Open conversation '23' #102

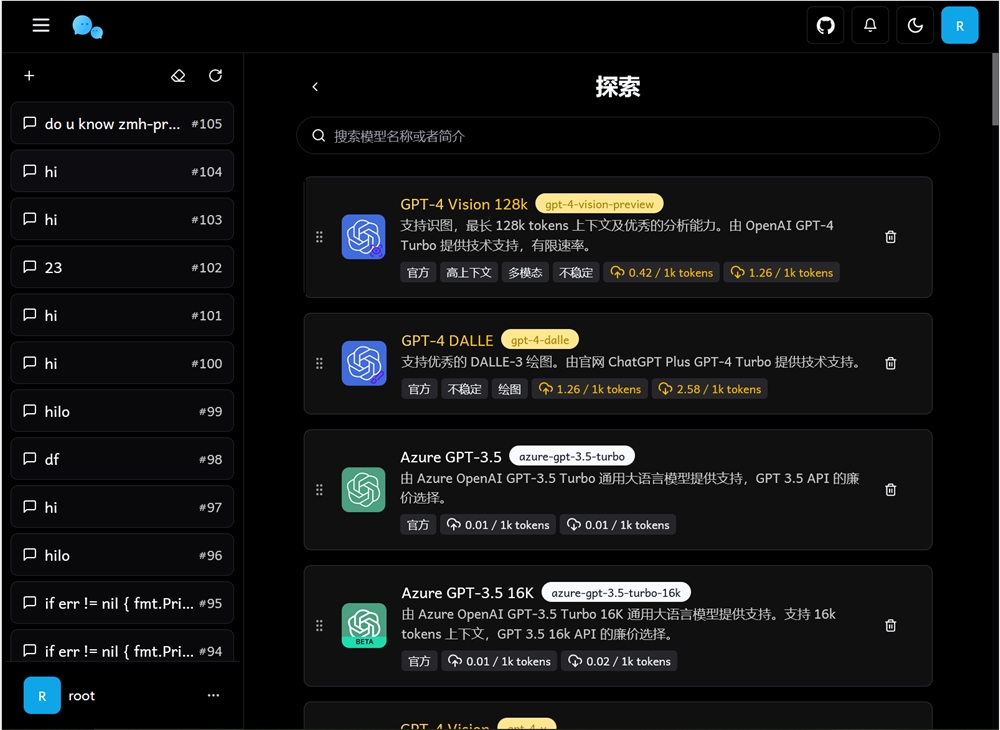click(122, 267)
